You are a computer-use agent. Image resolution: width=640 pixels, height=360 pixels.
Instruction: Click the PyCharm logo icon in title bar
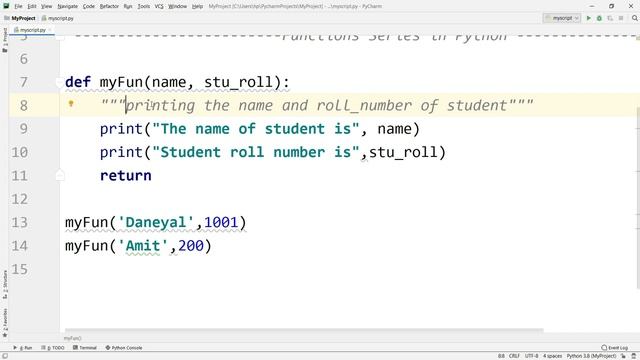6,6
